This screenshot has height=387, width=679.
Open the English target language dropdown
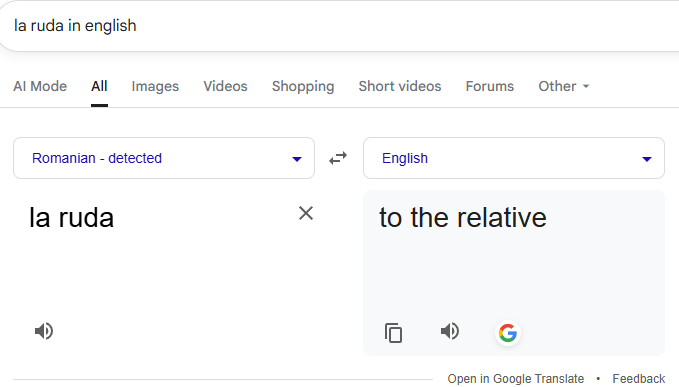coord(514,158)
